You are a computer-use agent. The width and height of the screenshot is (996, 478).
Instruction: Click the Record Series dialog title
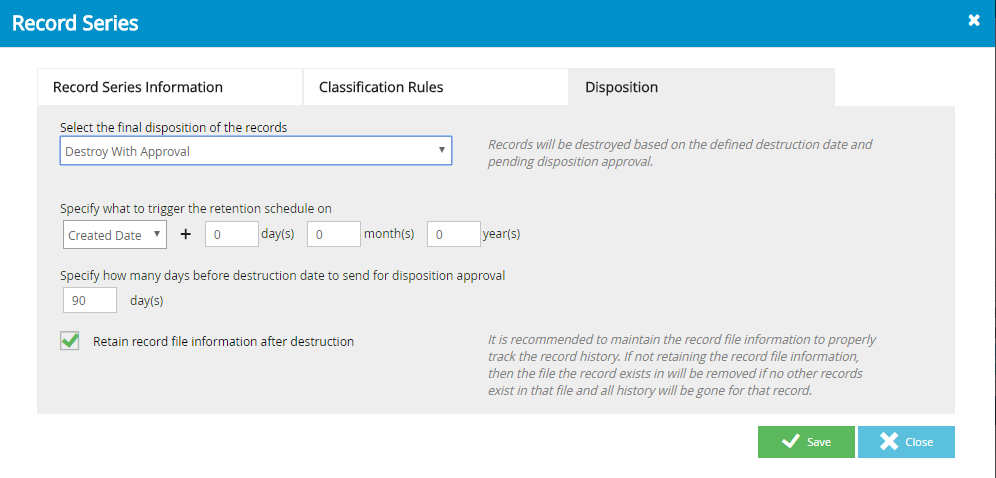75,23
